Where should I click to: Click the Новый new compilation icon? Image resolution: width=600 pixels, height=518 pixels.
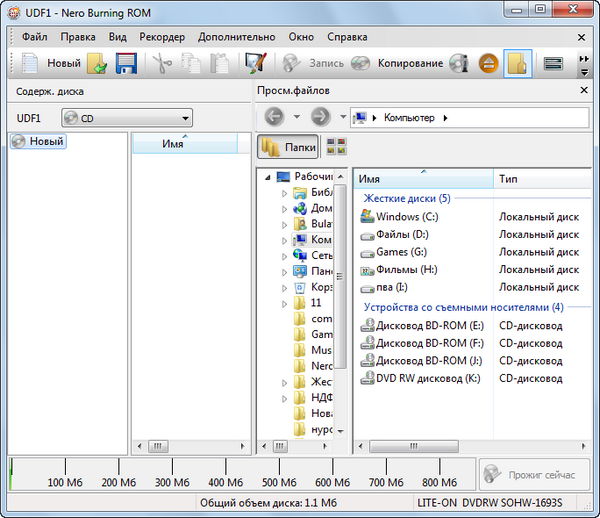(31, 64)
